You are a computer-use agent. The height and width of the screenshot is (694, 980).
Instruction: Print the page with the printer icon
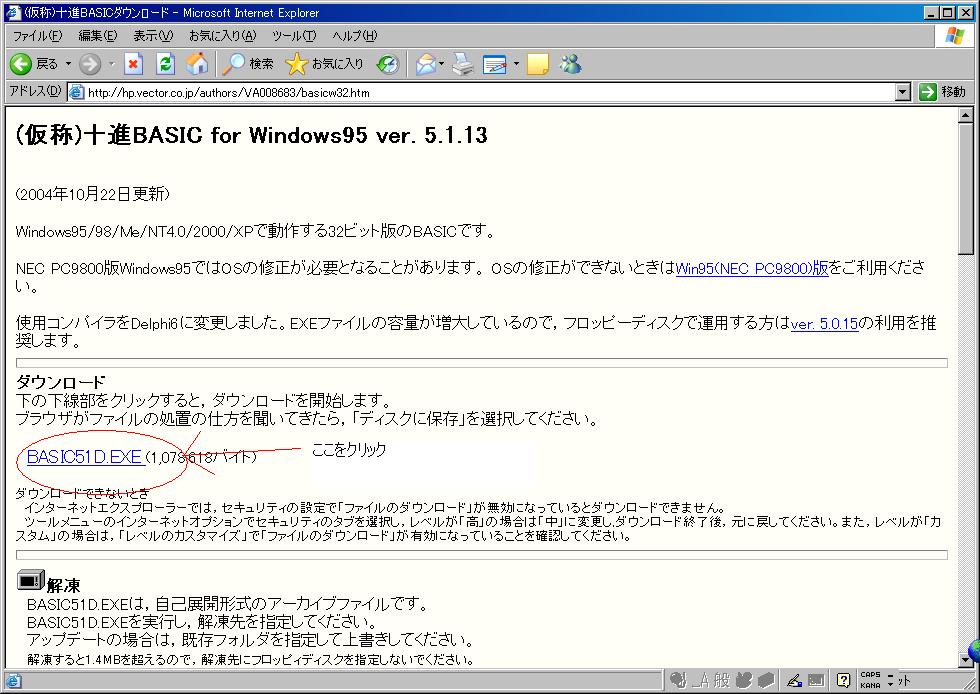(463, 64)
